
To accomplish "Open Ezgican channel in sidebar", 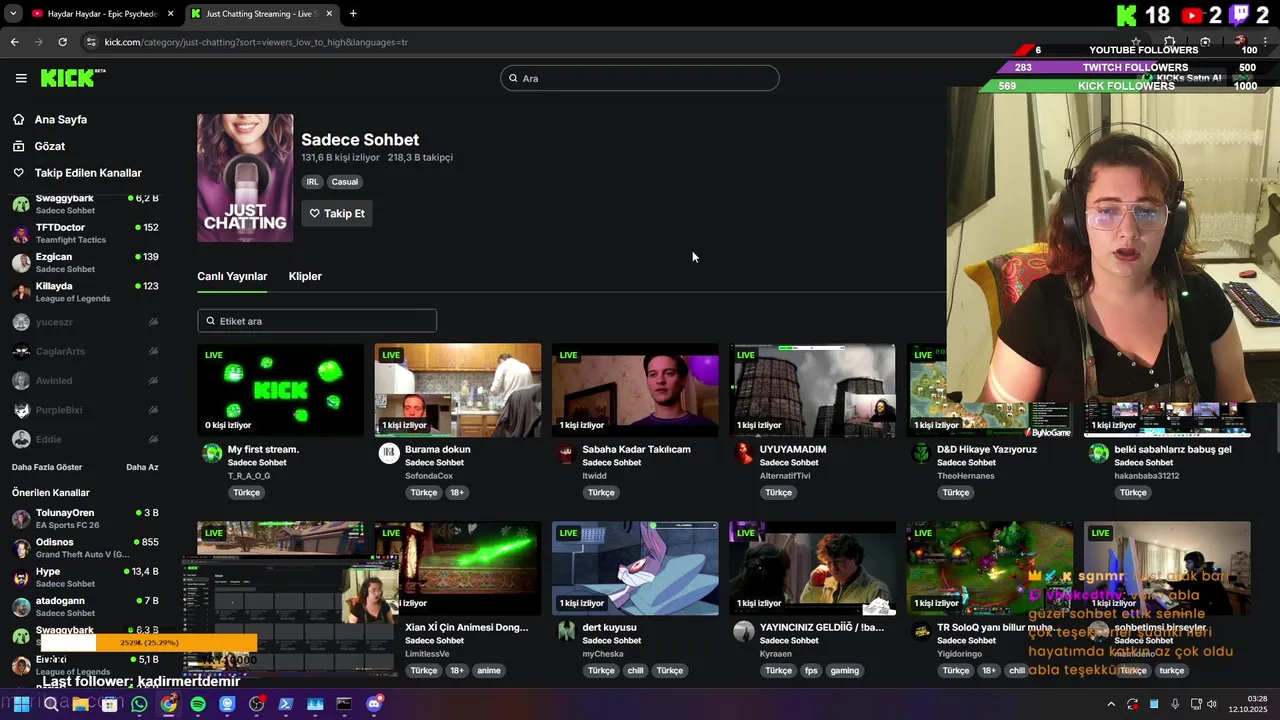I will (85, 262).
